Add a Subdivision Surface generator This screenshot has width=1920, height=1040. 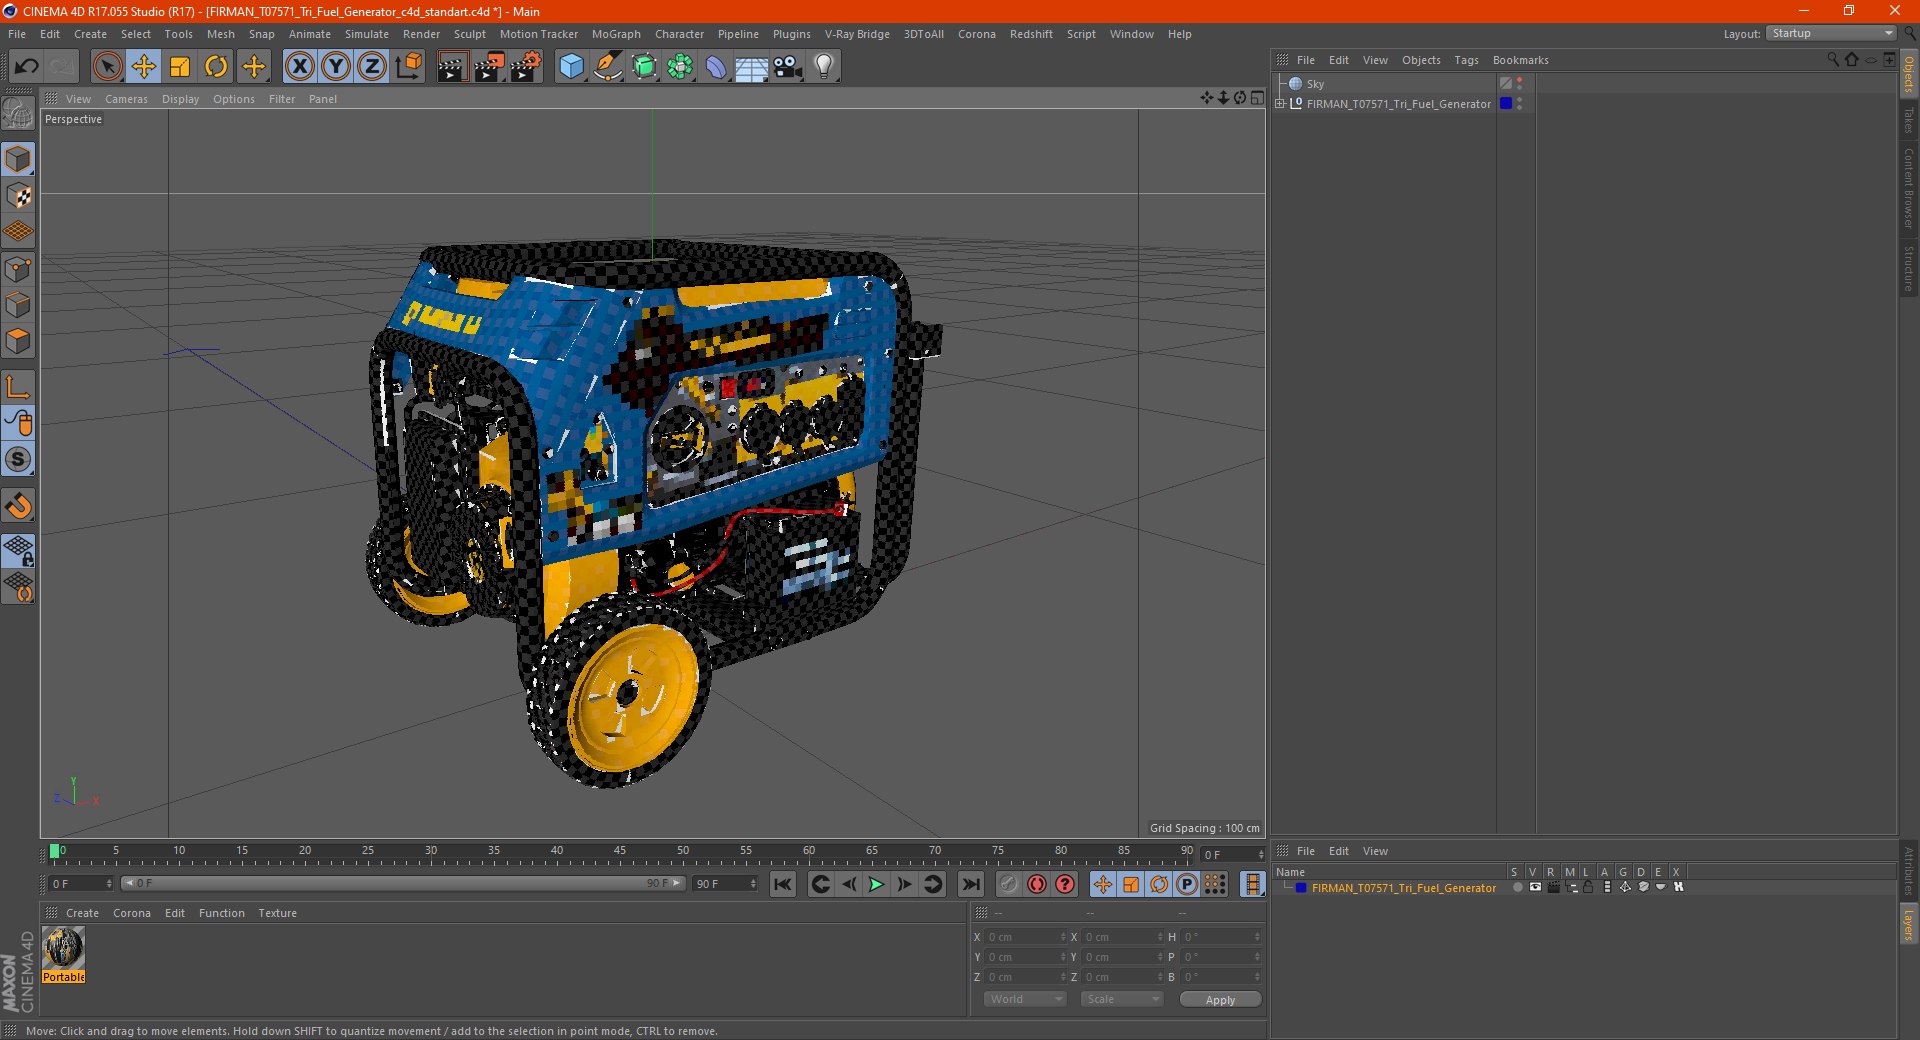(644, 67)
